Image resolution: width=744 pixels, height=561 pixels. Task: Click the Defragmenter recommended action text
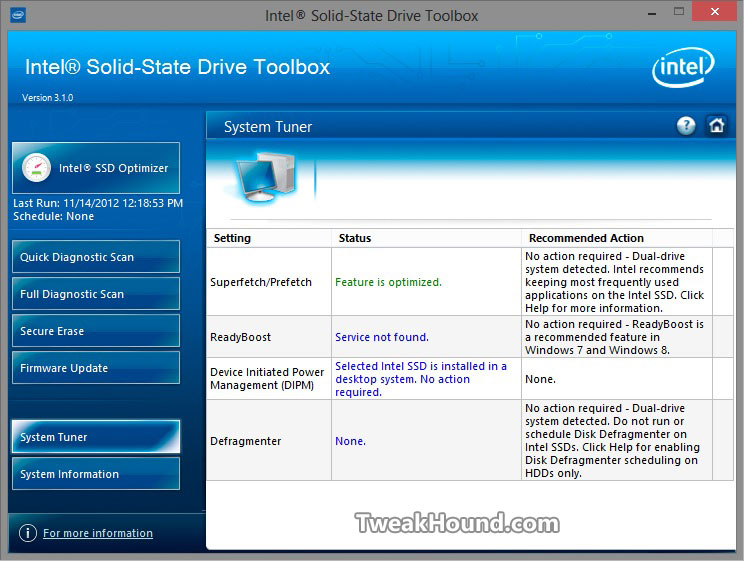point(612,440)
